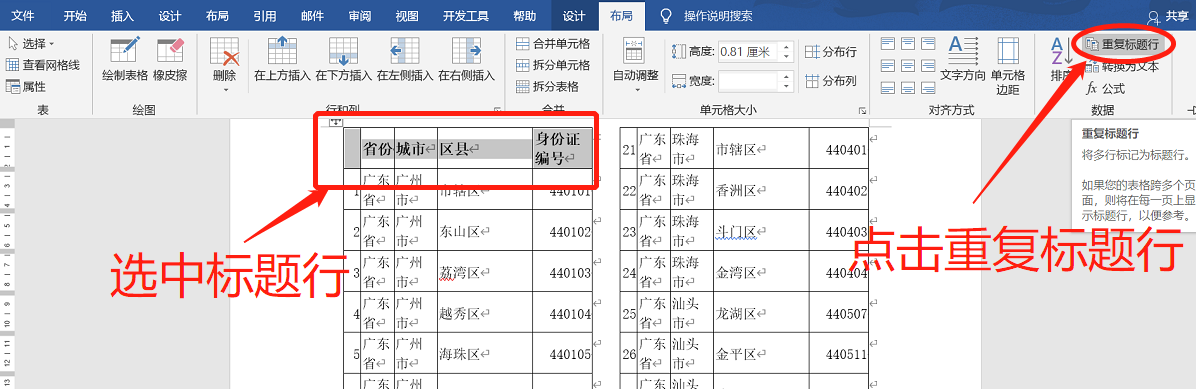Switch to the 引用 tab

pos(265,16)
